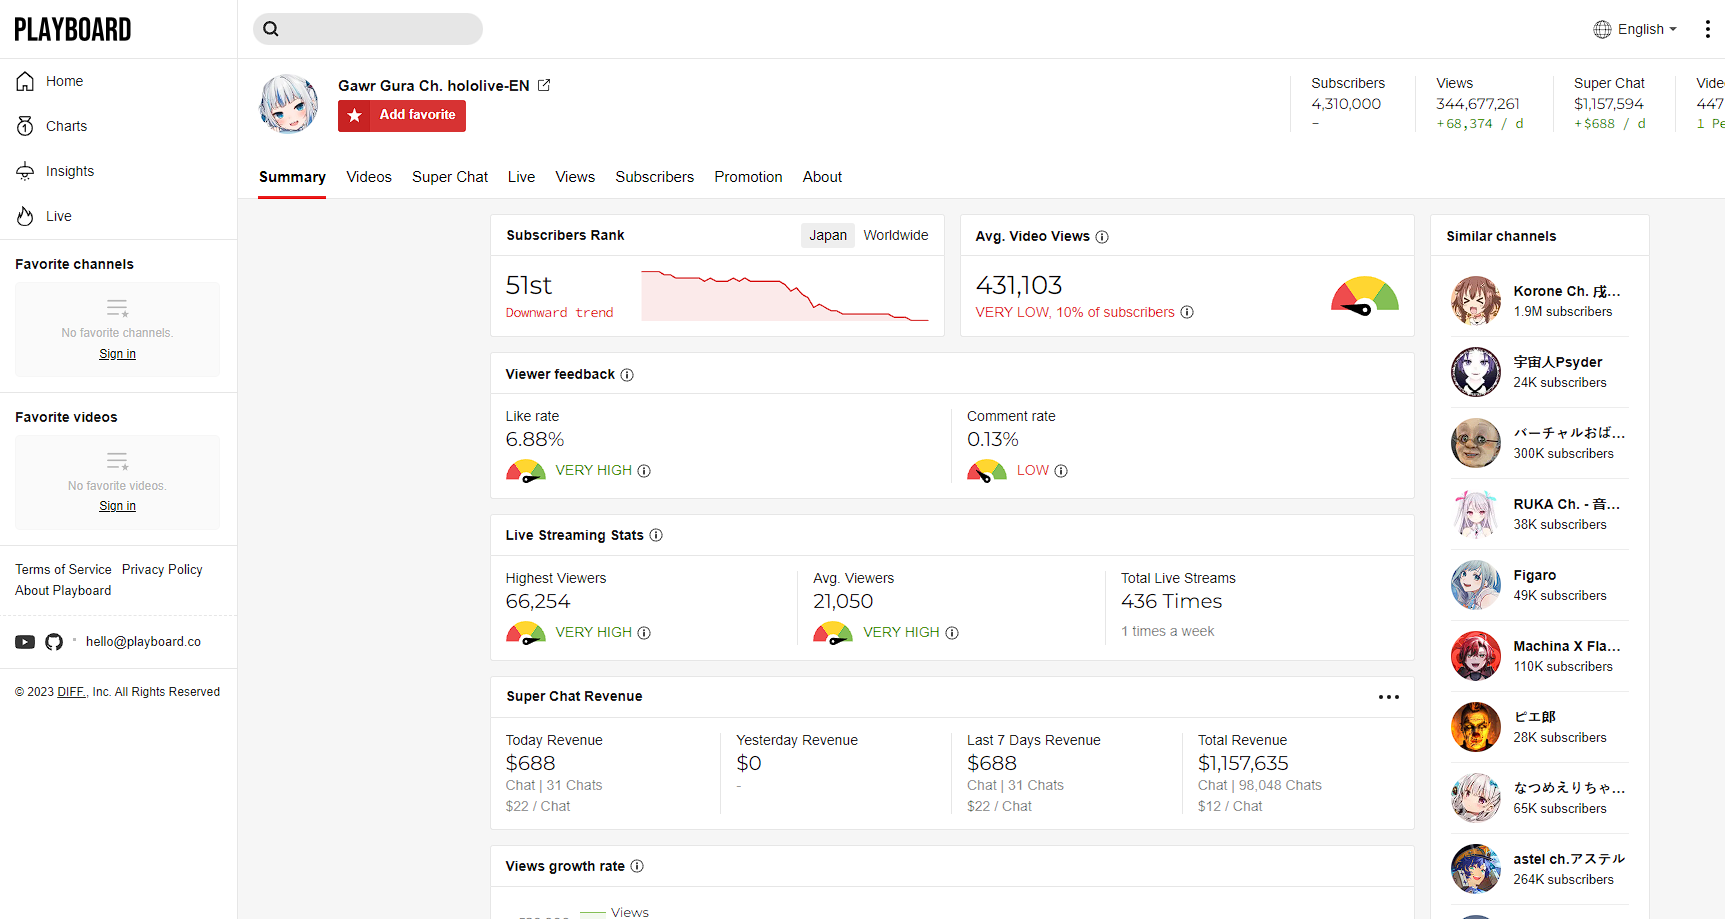Switch to Super Chat tab
The image size is (1725, 919).
pyautogui.click(x=450, y=177)
